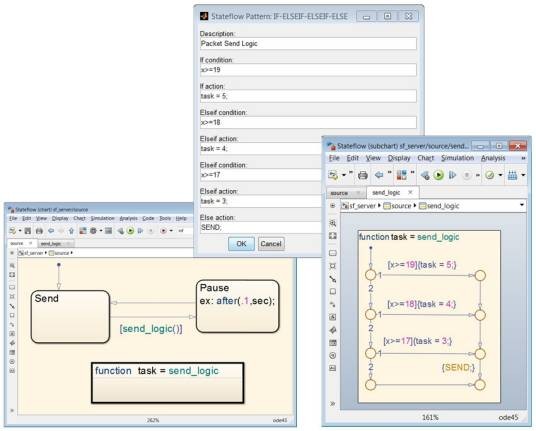Click fit to view icon in the subchart palette

click(333, 236)
